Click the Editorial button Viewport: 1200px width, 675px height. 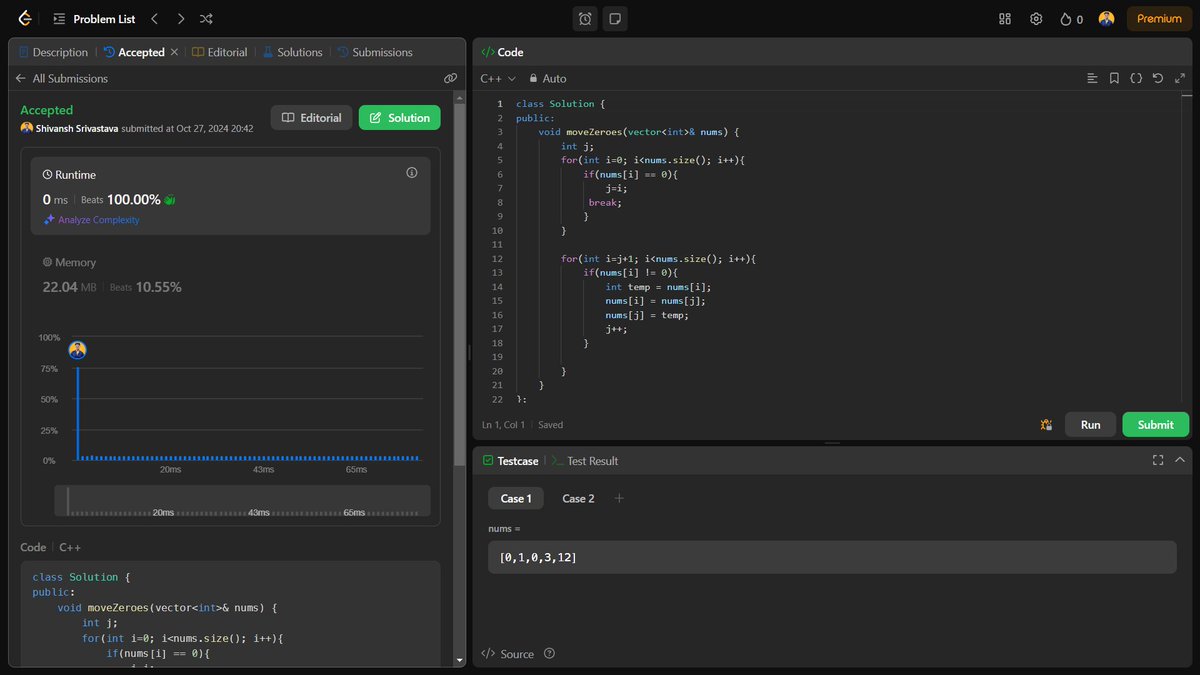[x=312, y=118]
